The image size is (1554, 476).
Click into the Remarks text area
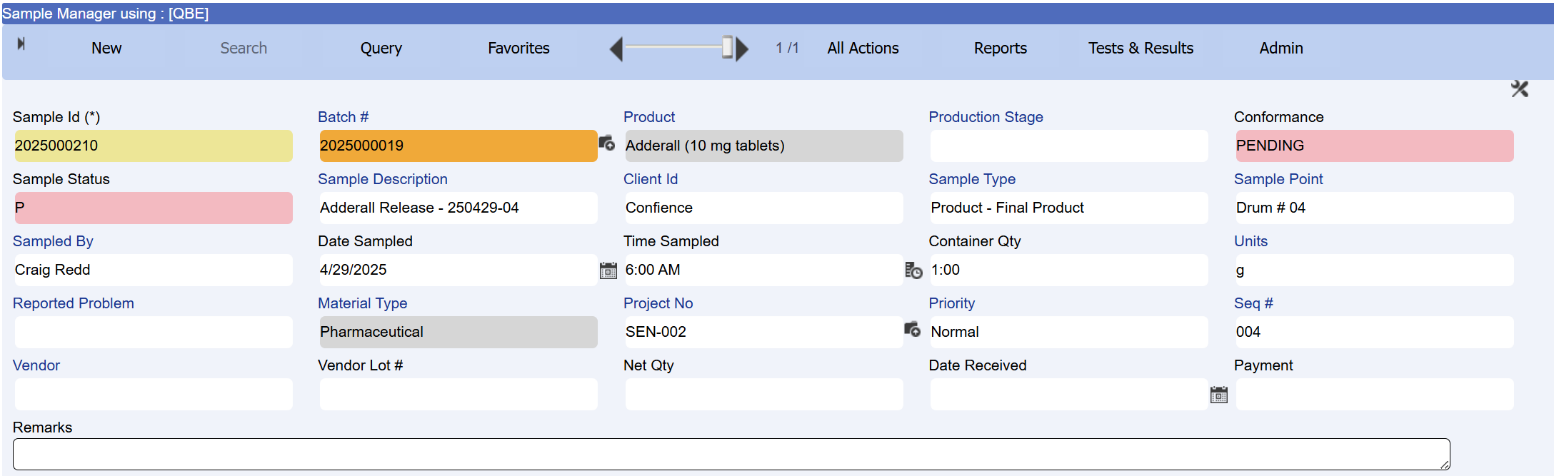point(730,453)
